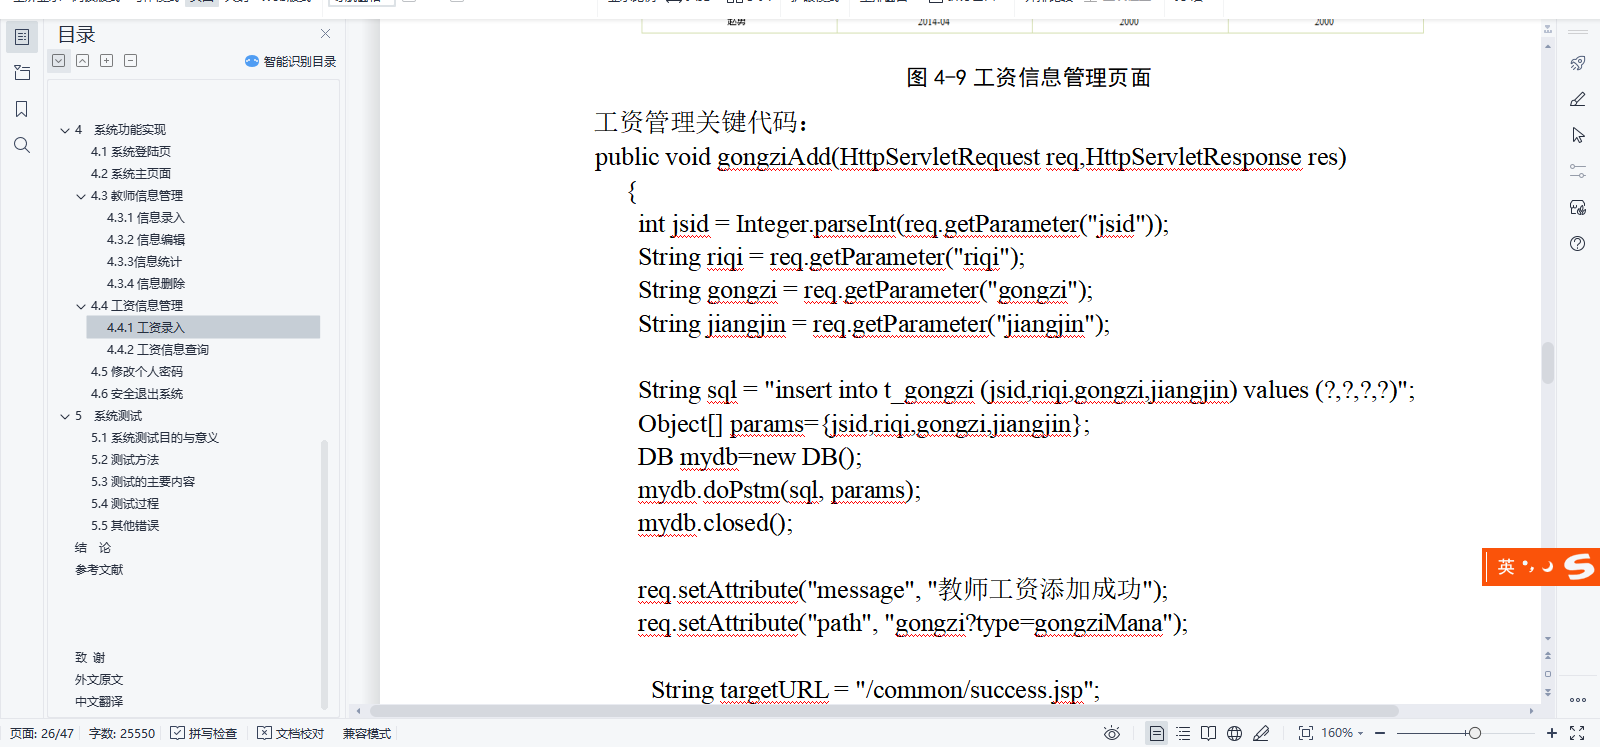Image resolution: width=1600 pixels, height=747 pixels.
Task: Go to outline entry '结 论'
Action: [x=93, y=548]
